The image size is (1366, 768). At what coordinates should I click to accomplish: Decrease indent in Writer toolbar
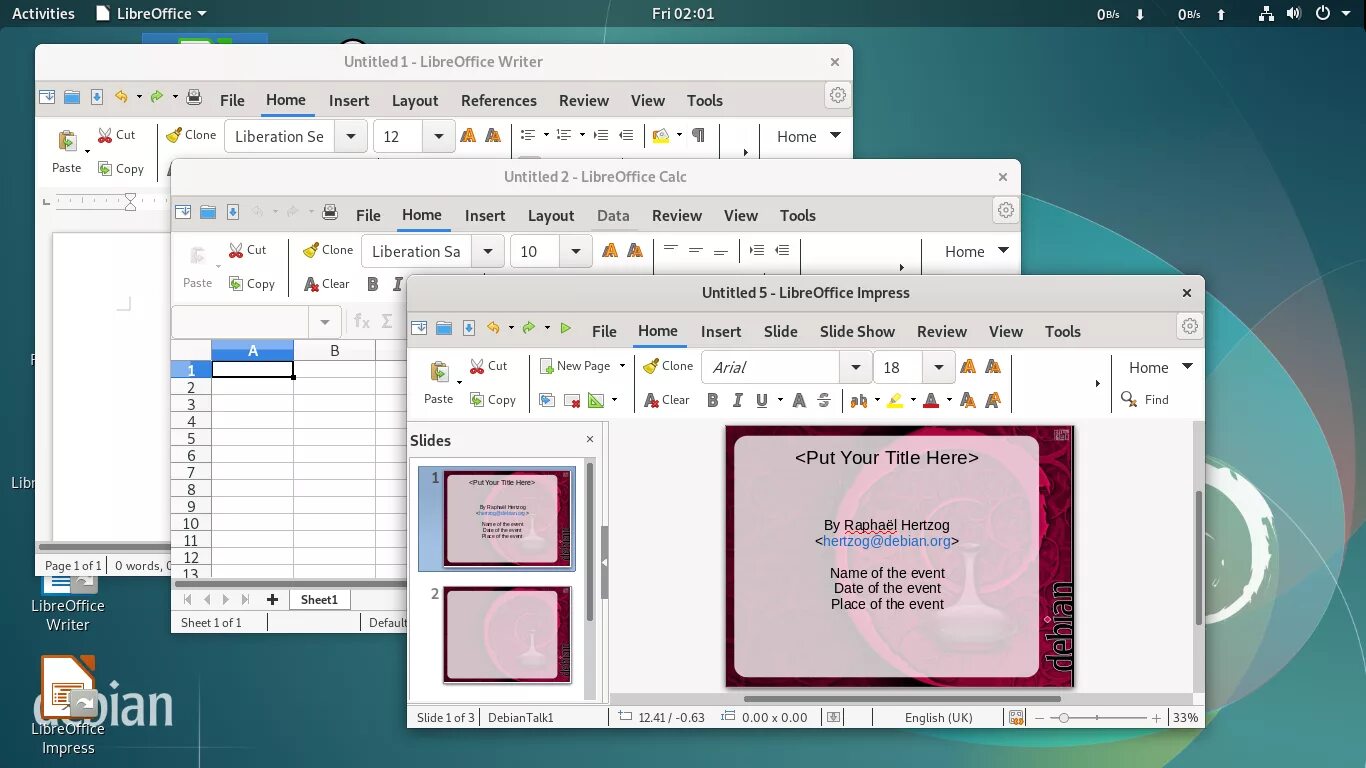coord(626,135)
